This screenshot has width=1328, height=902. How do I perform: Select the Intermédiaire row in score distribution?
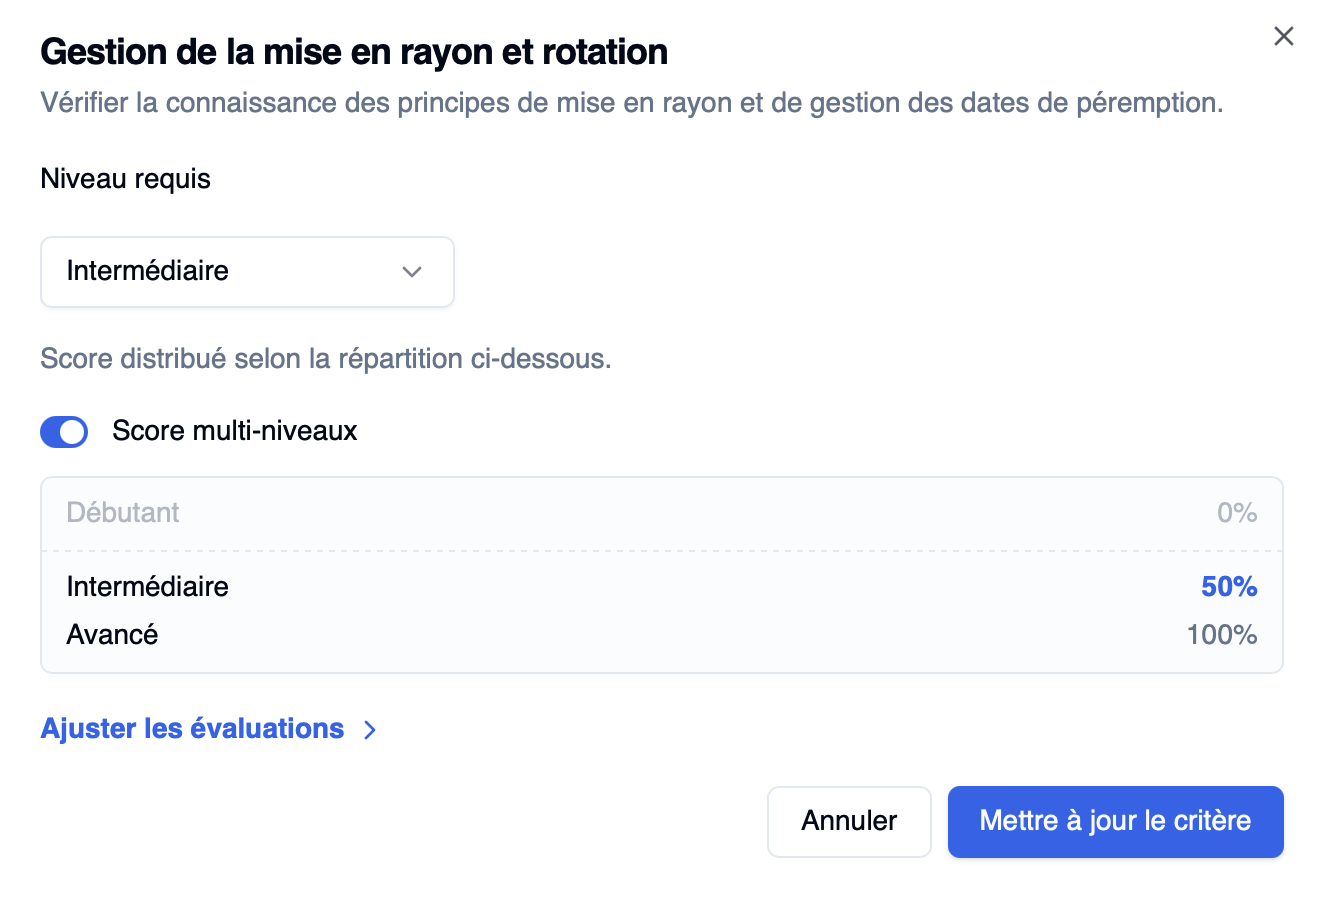[661, 587]
